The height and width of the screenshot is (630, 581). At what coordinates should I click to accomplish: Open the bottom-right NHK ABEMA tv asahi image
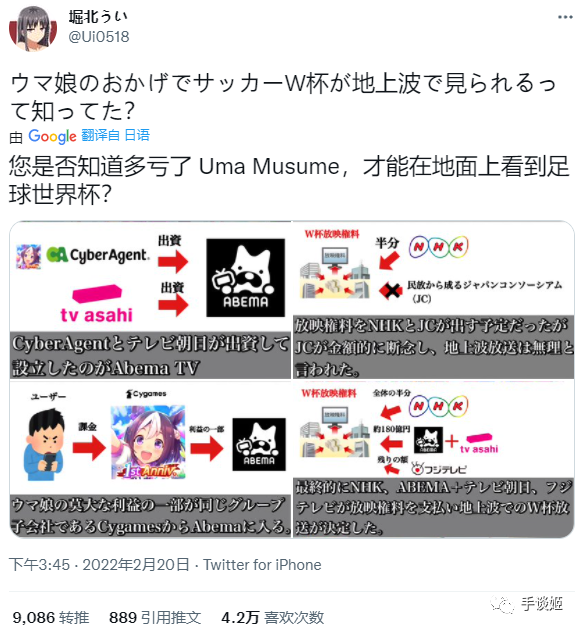tap(434, 459)
